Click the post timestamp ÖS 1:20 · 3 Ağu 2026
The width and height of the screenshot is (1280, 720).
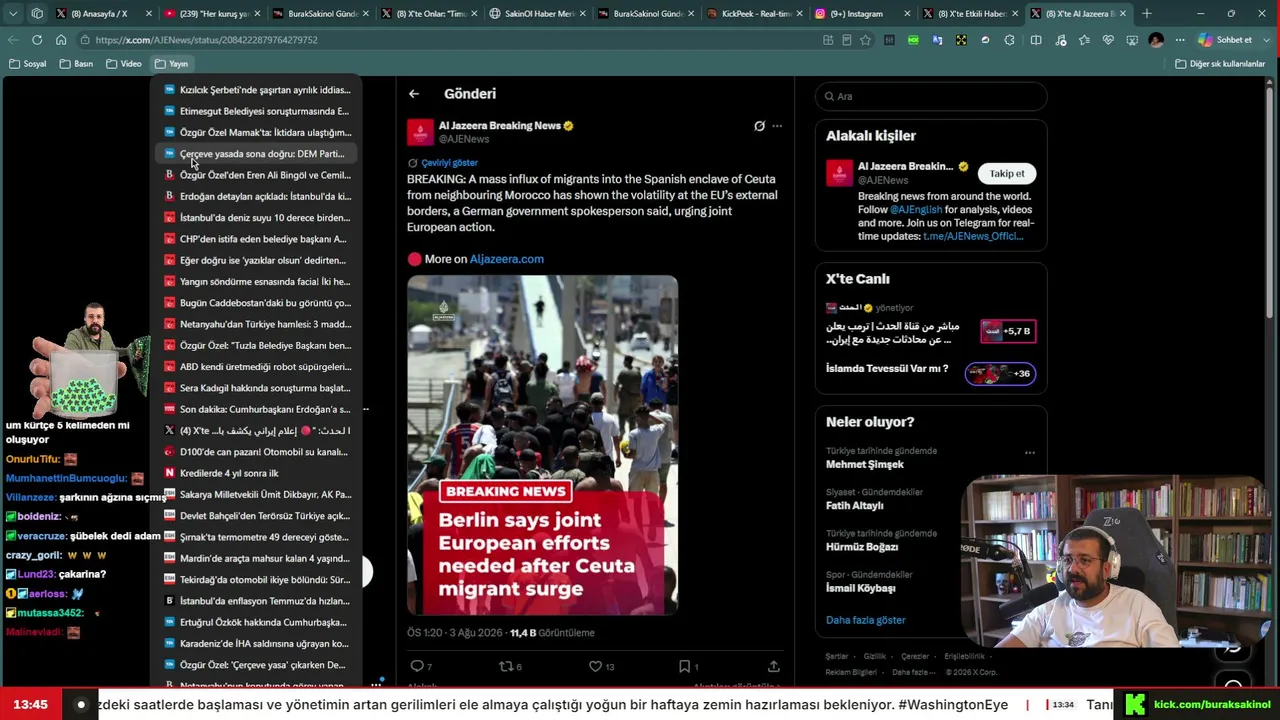tap(454, 633)
